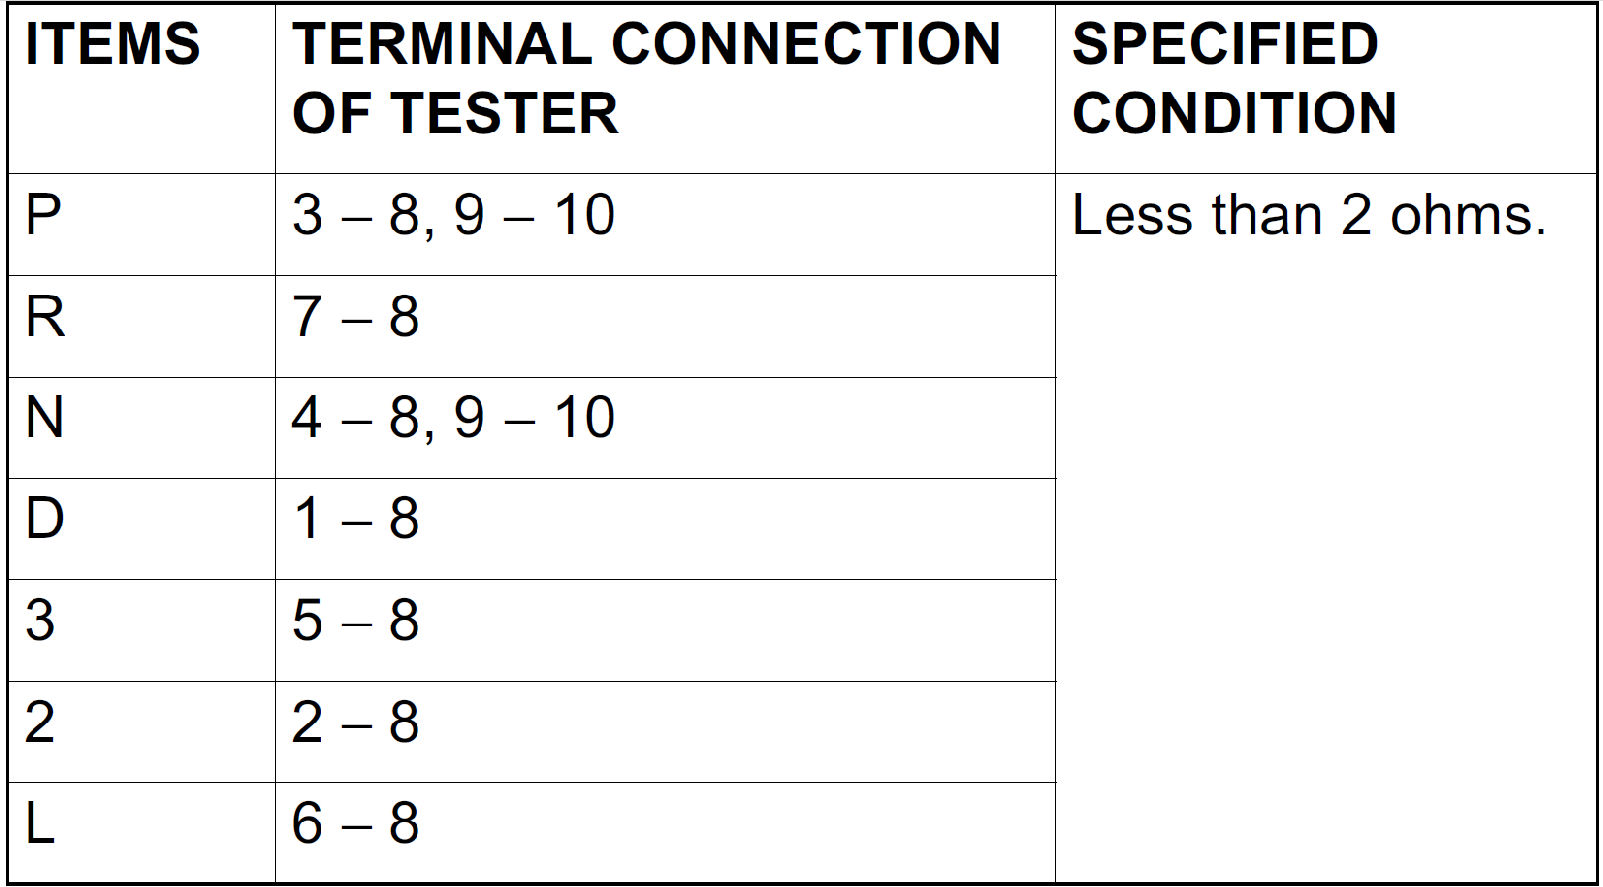Click the 'TERMINAL CONNECTION' header text
Screen dimensions: 1603x887
[646, 45]
